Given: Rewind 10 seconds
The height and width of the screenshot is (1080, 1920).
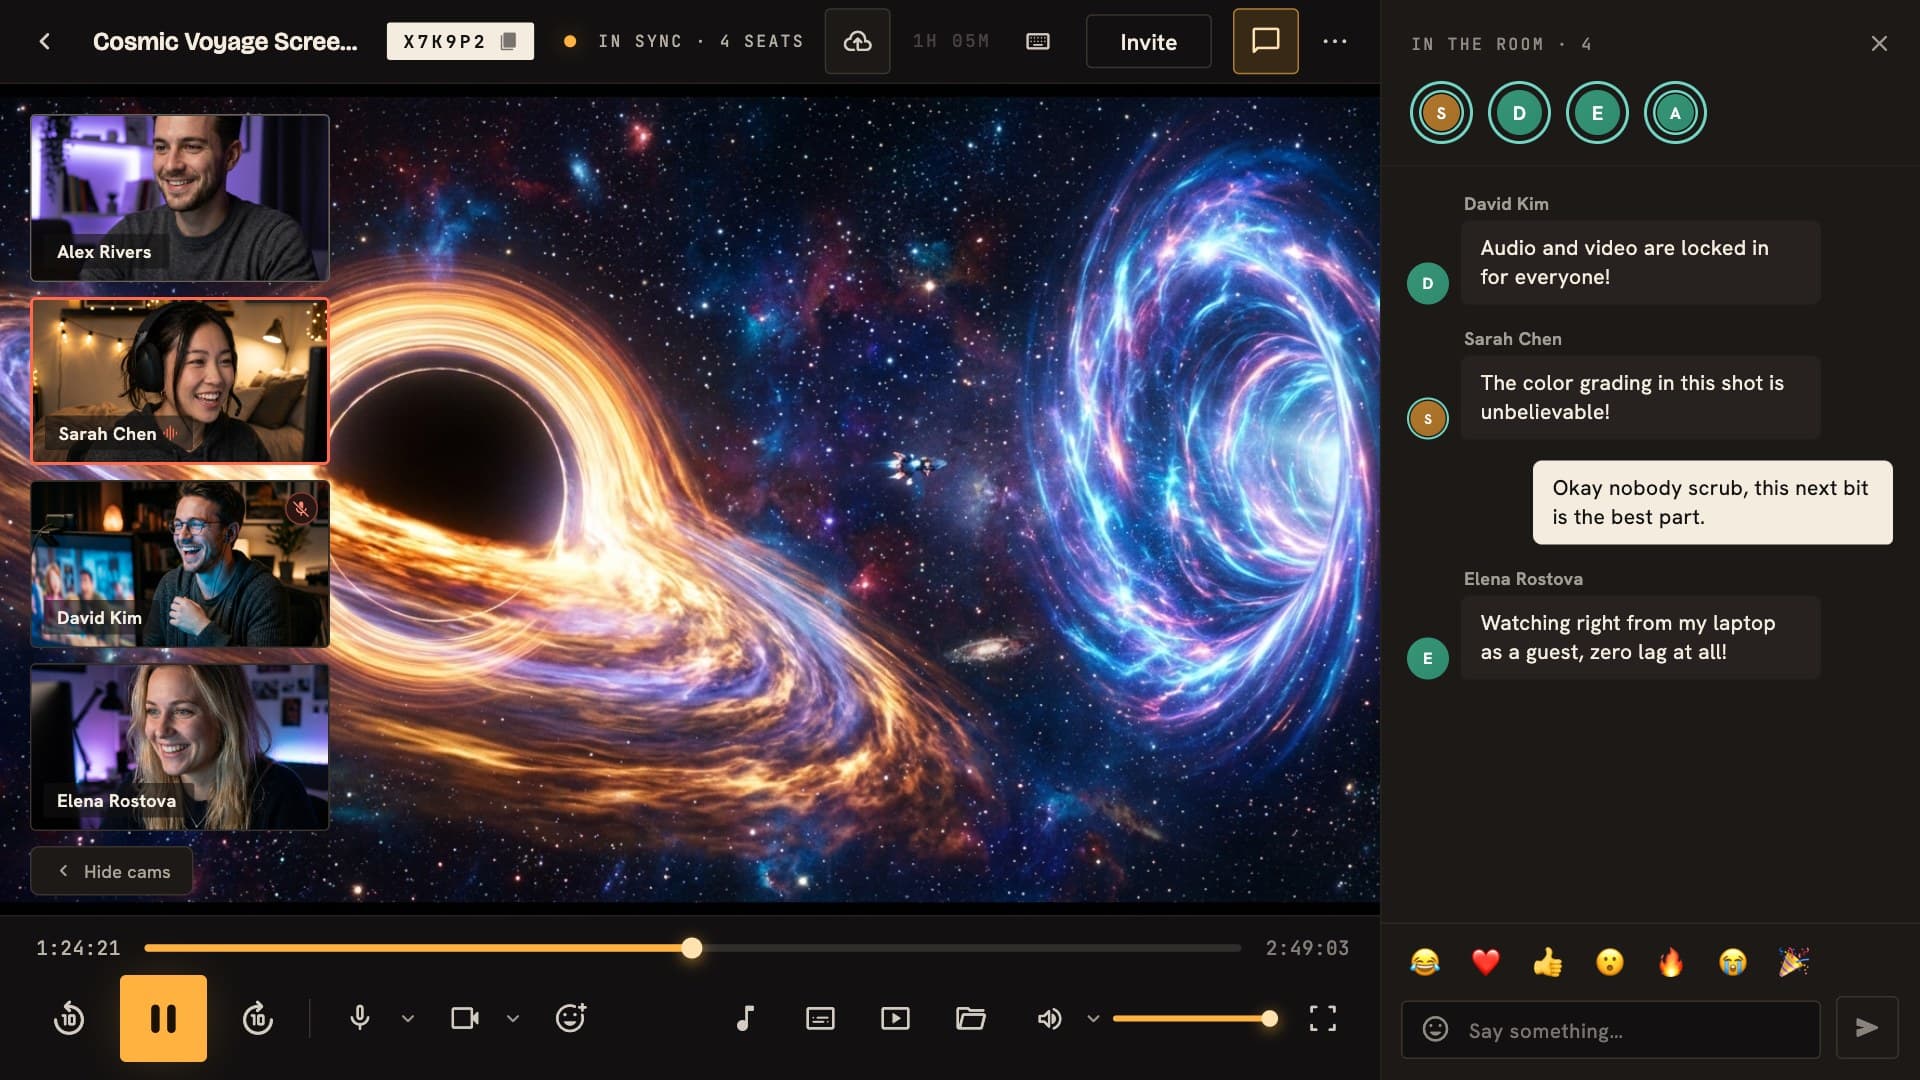Looking at the screenshot, I should coord(69,1018).
